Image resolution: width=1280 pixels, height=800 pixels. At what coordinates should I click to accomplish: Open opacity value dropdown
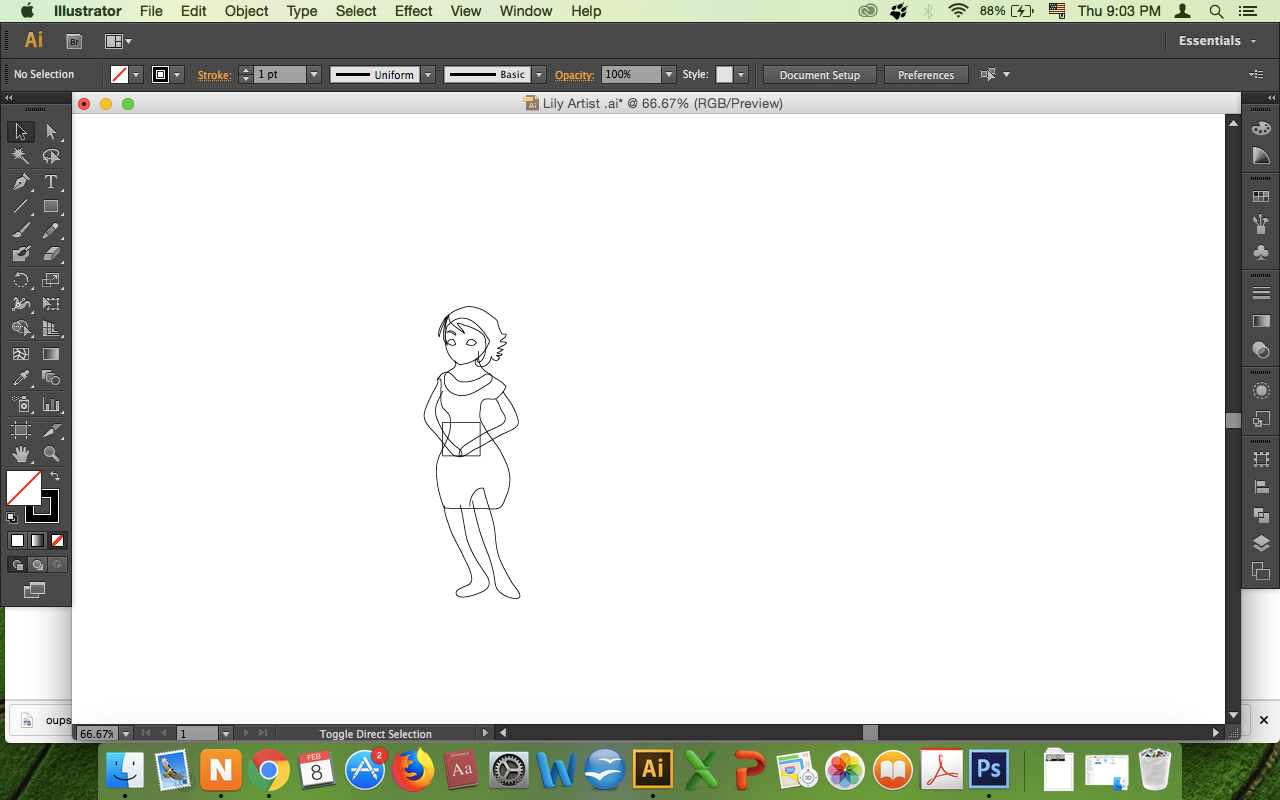point(669,75)
